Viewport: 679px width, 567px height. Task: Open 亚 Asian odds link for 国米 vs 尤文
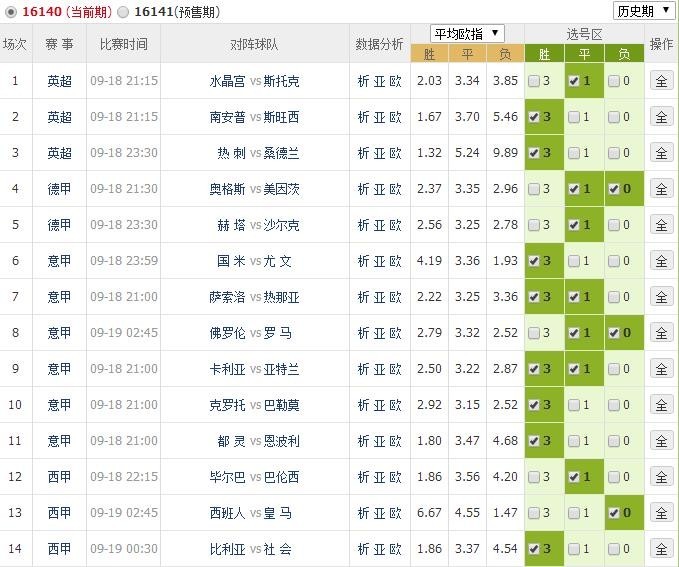(380, 261)
